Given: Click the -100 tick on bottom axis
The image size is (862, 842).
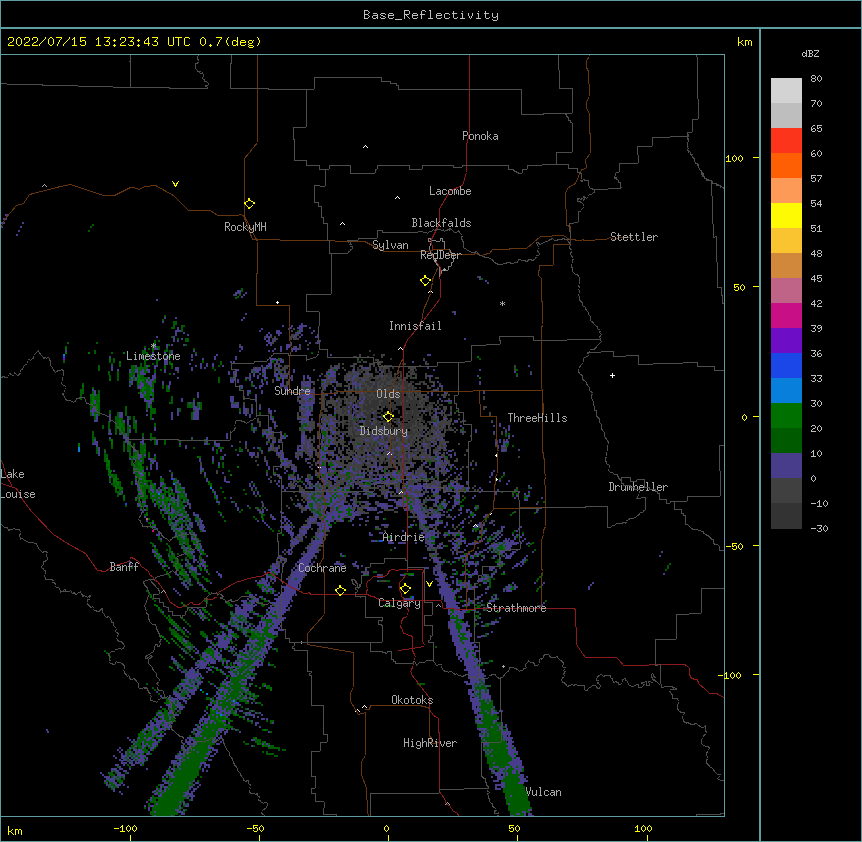Looking at the screenshot, I should click(125, 828).
